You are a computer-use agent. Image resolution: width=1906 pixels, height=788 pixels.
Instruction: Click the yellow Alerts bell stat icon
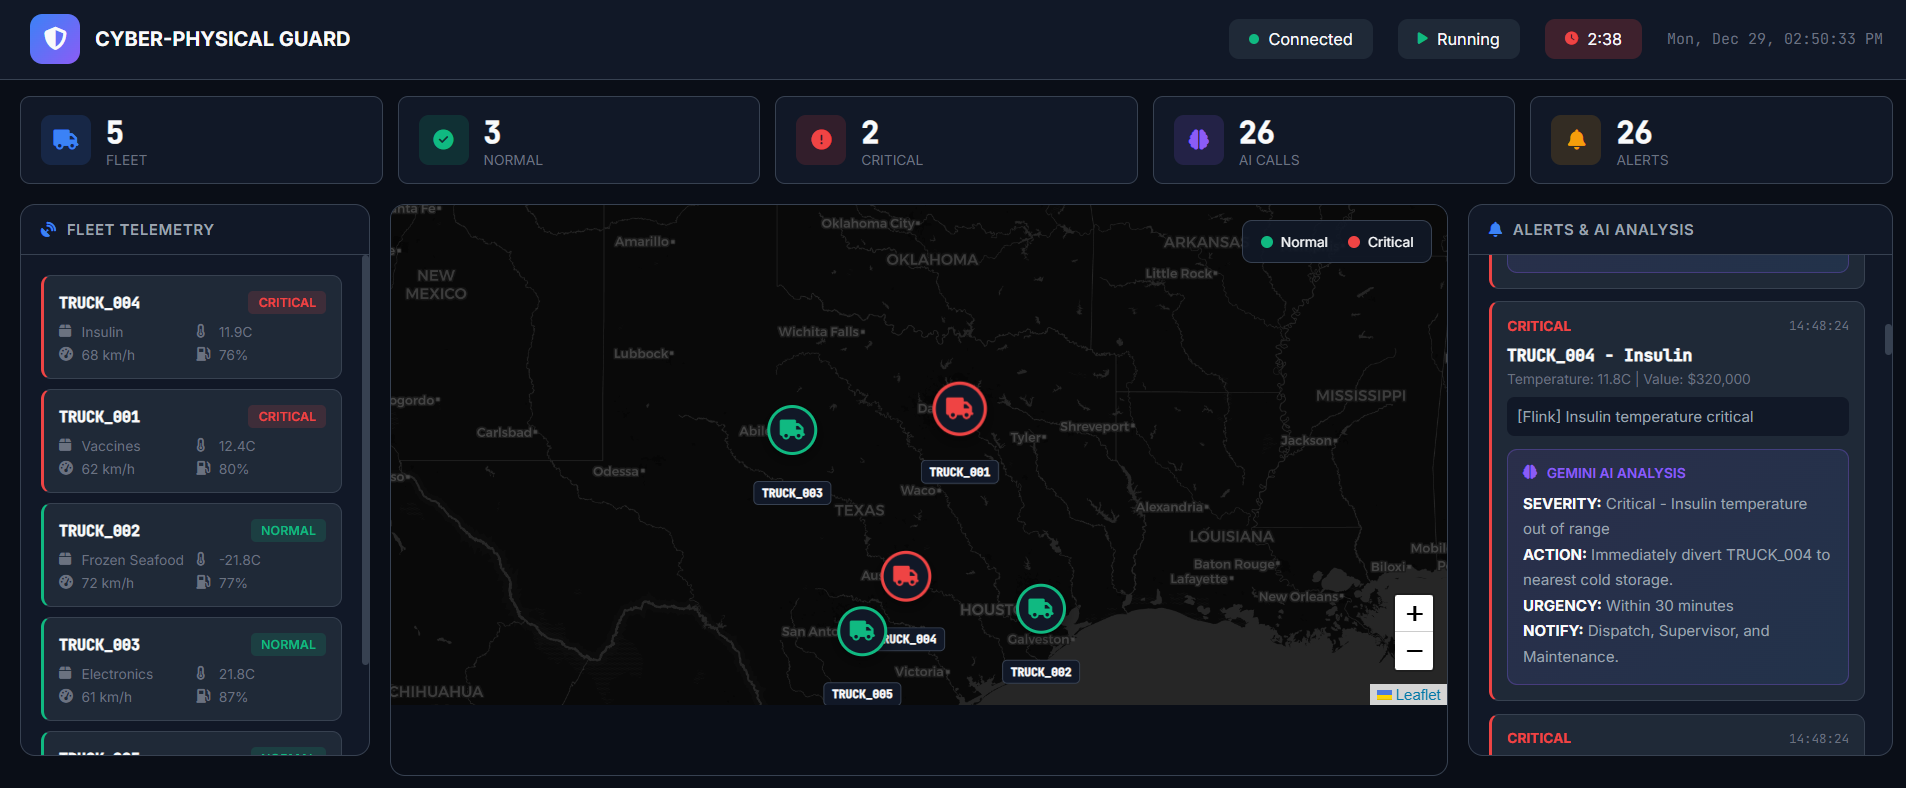1576,140
